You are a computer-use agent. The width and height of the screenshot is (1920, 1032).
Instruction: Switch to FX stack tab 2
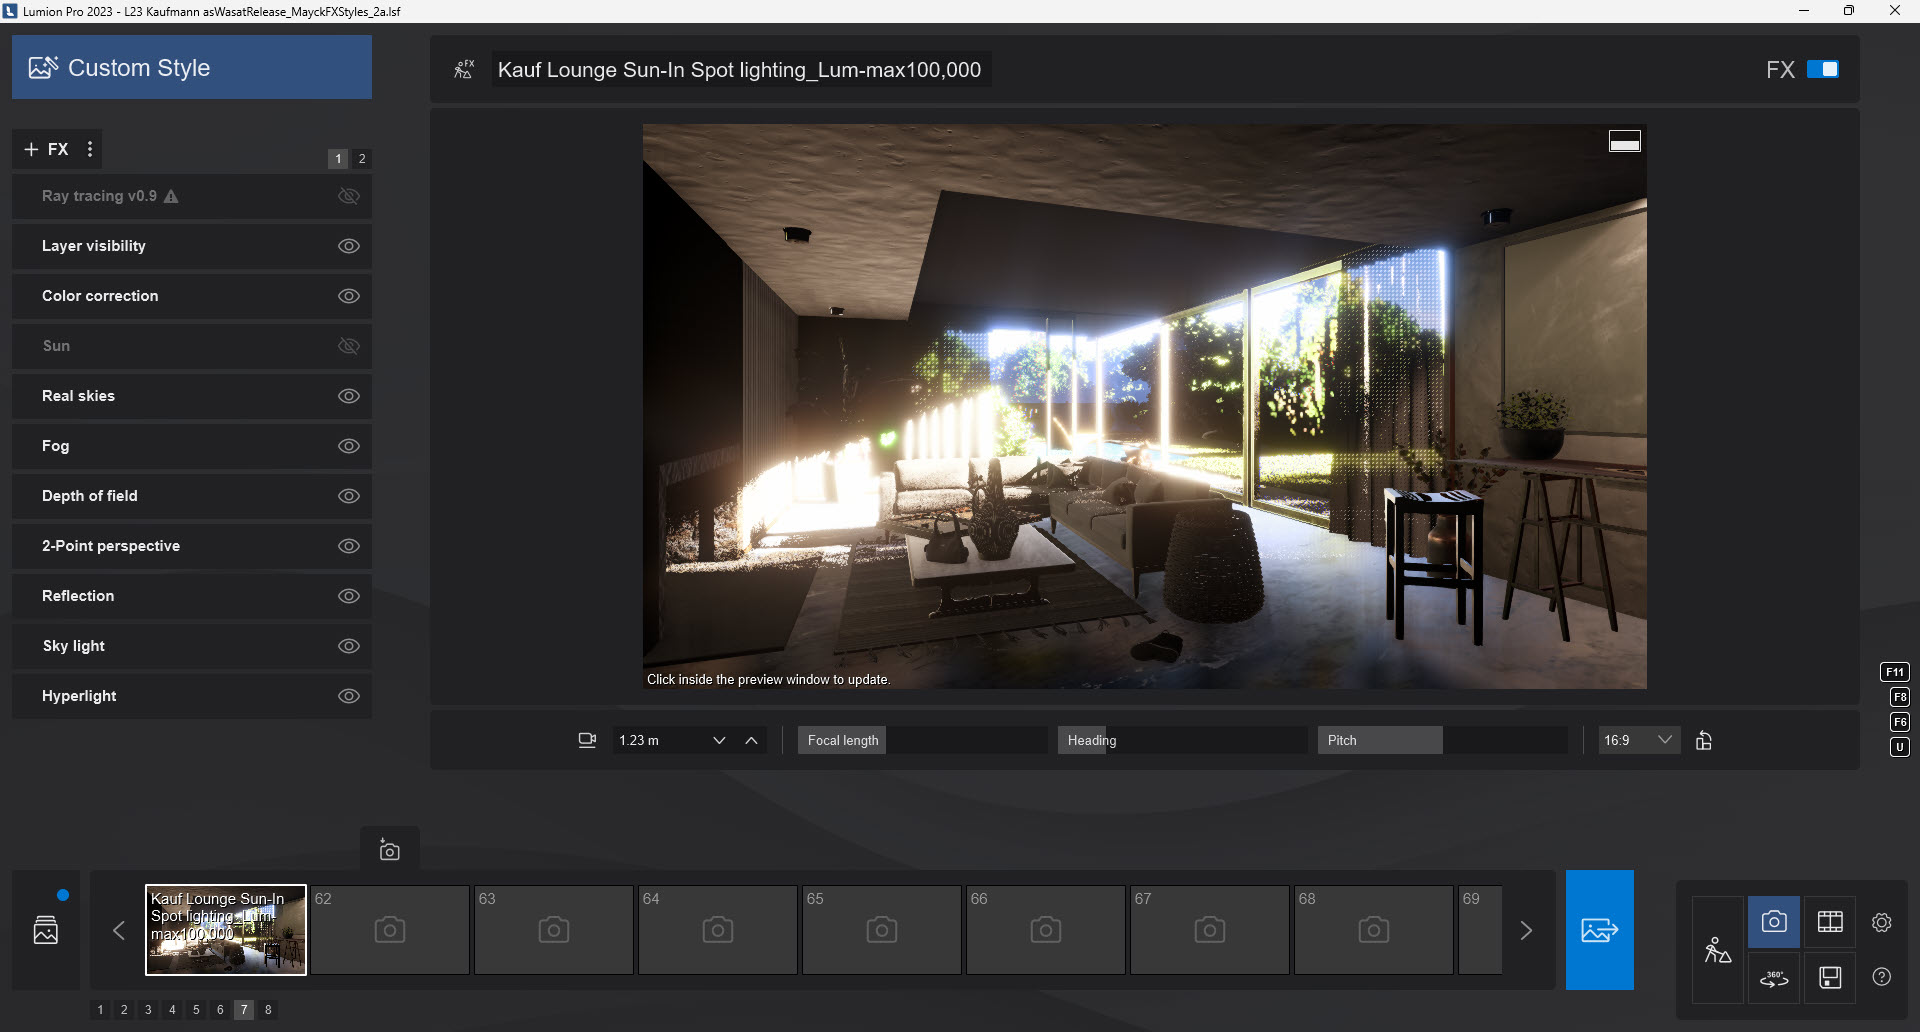(362, 159)
